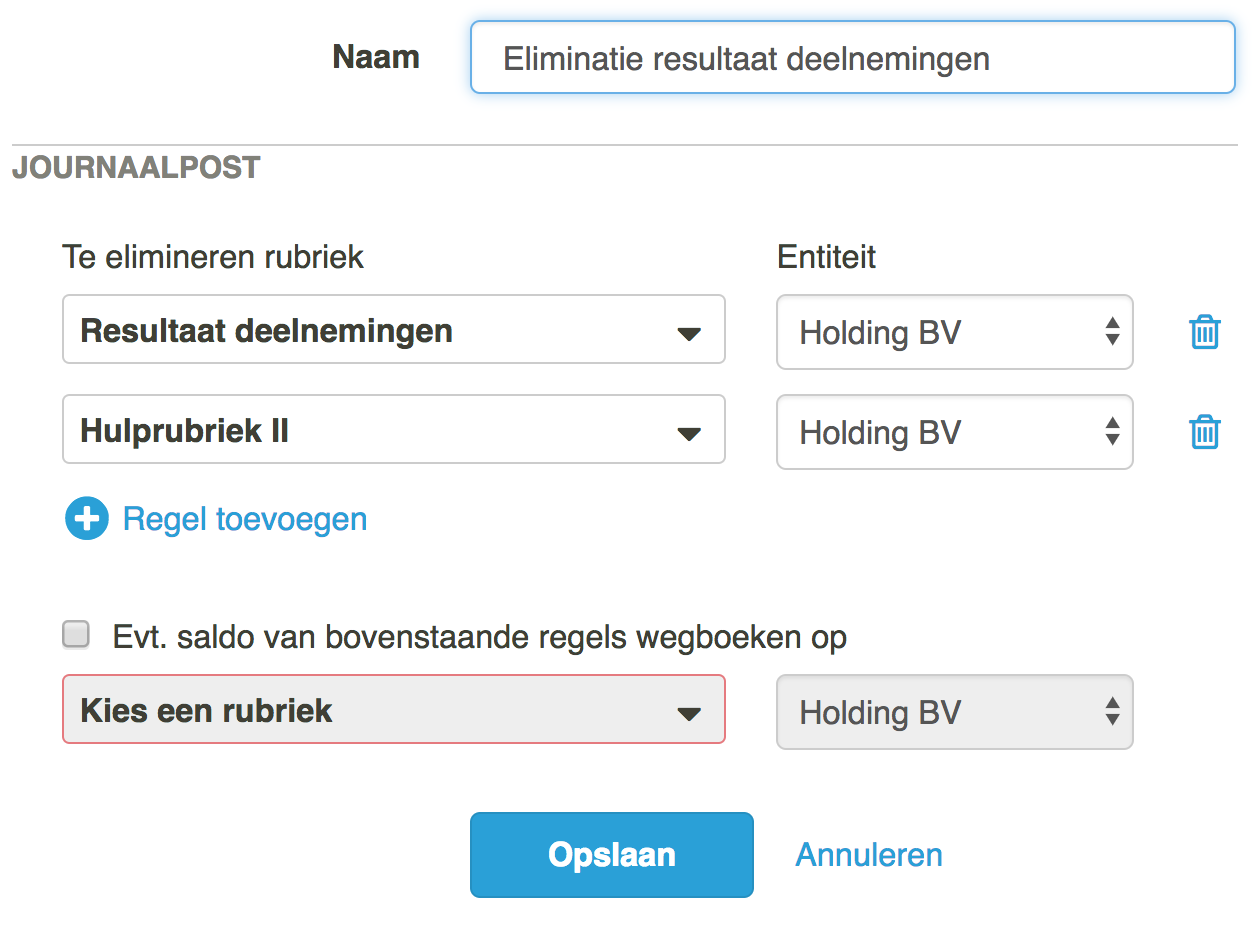Open the Hulprubriek II rubriek dropdown
The image size is (1254, 928).
click(x=394, y=429)
